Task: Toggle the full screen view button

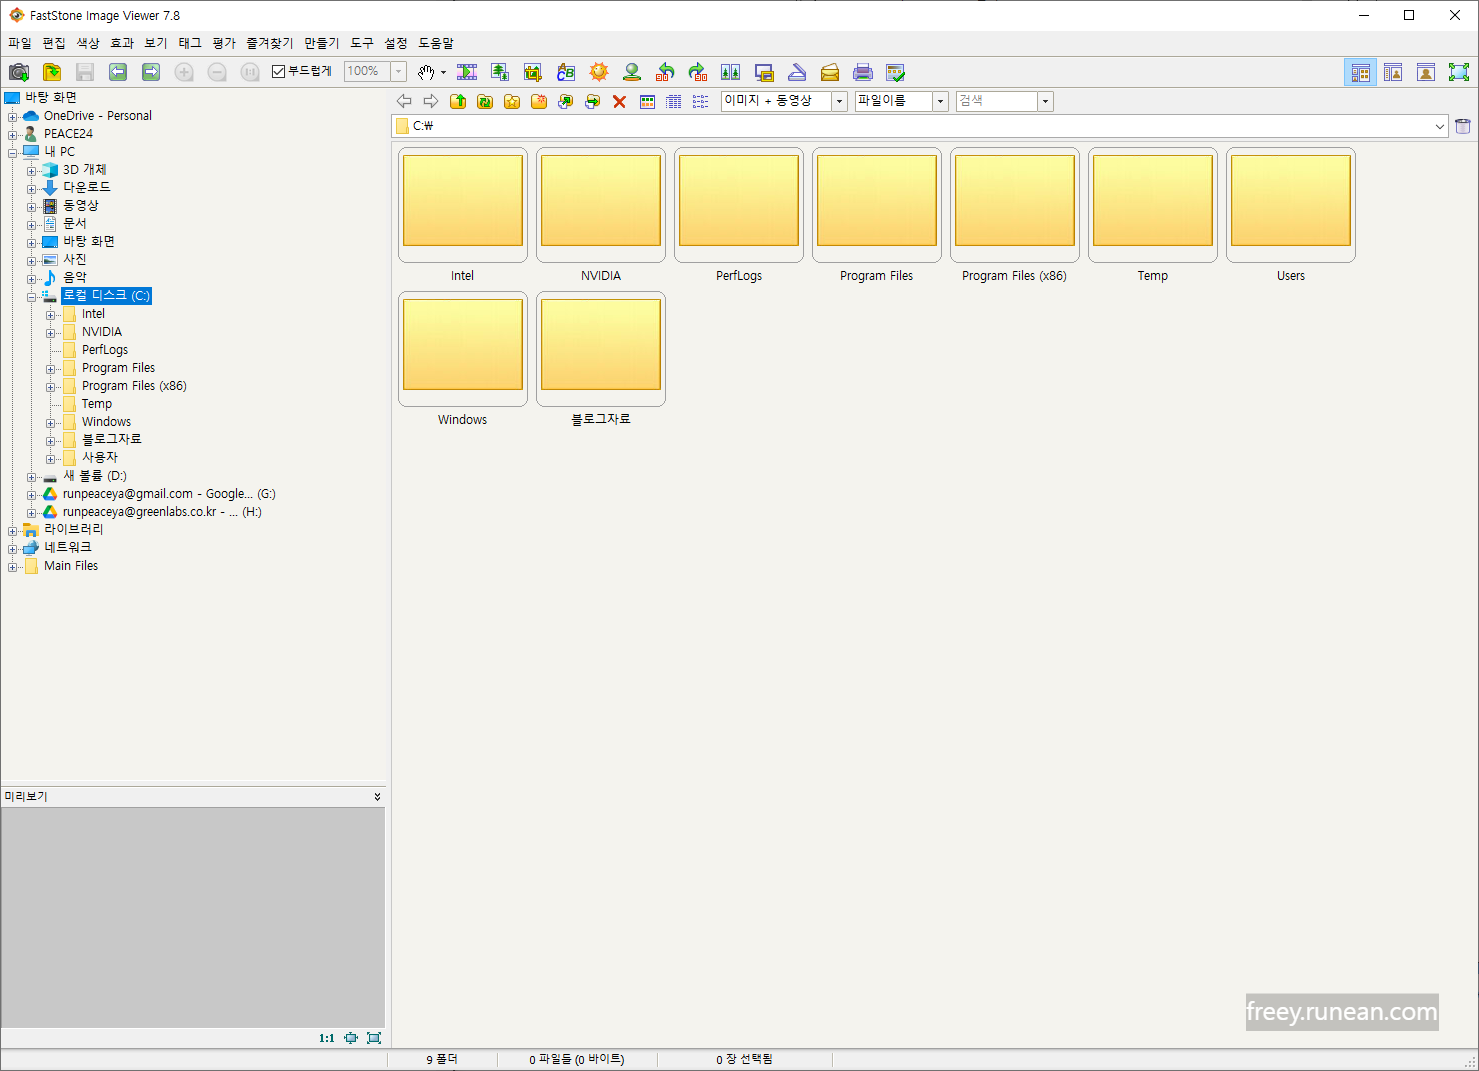Action: (x=1459, y=72)
